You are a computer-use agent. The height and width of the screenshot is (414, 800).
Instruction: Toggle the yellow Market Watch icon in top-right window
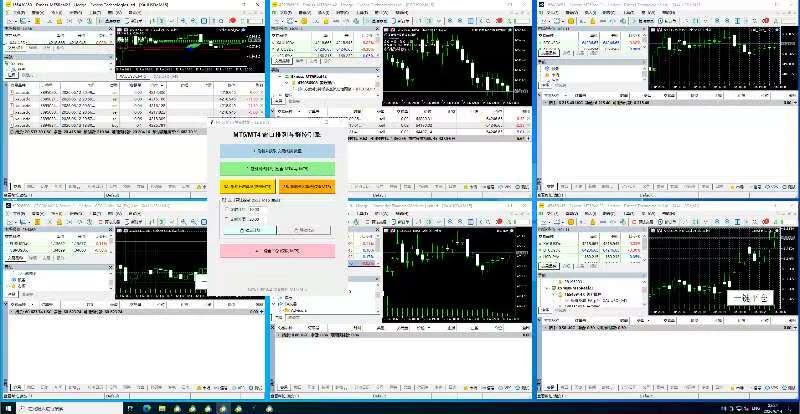pos(571,21)
